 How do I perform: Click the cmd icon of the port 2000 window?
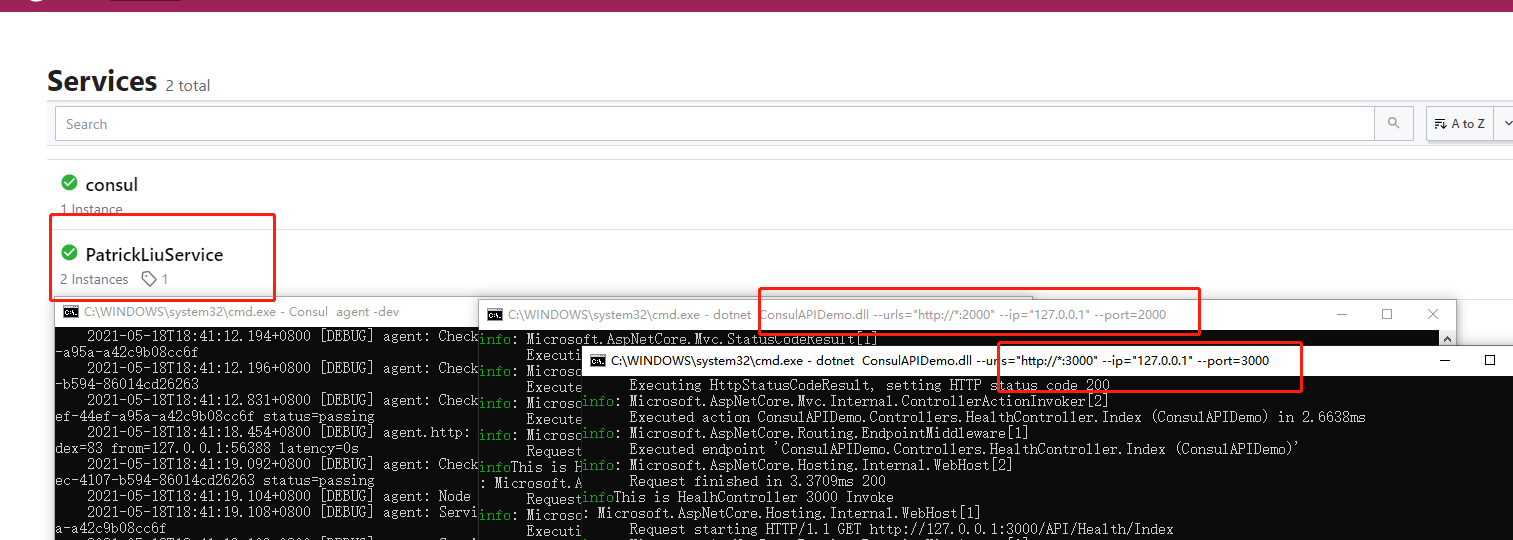495,314
